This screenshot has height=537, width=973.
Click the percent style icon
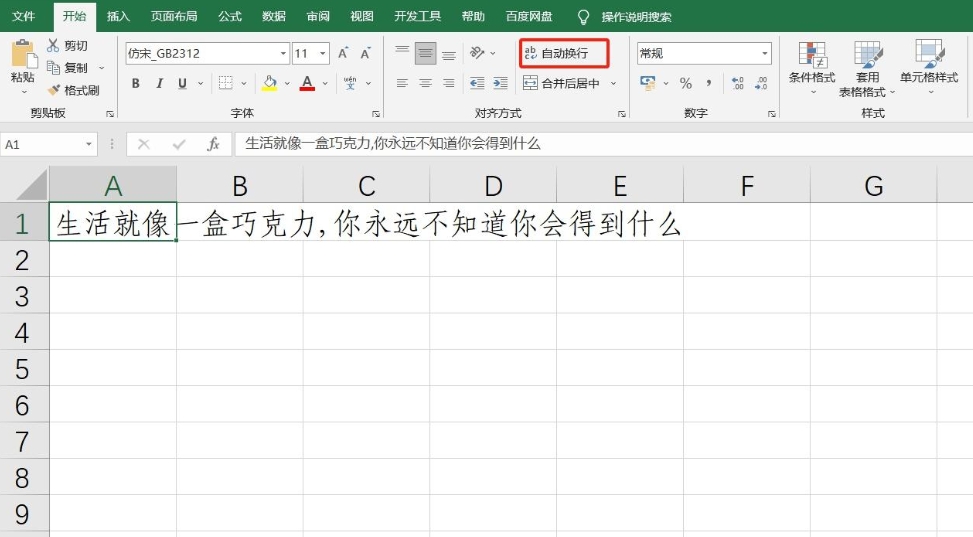686,83
